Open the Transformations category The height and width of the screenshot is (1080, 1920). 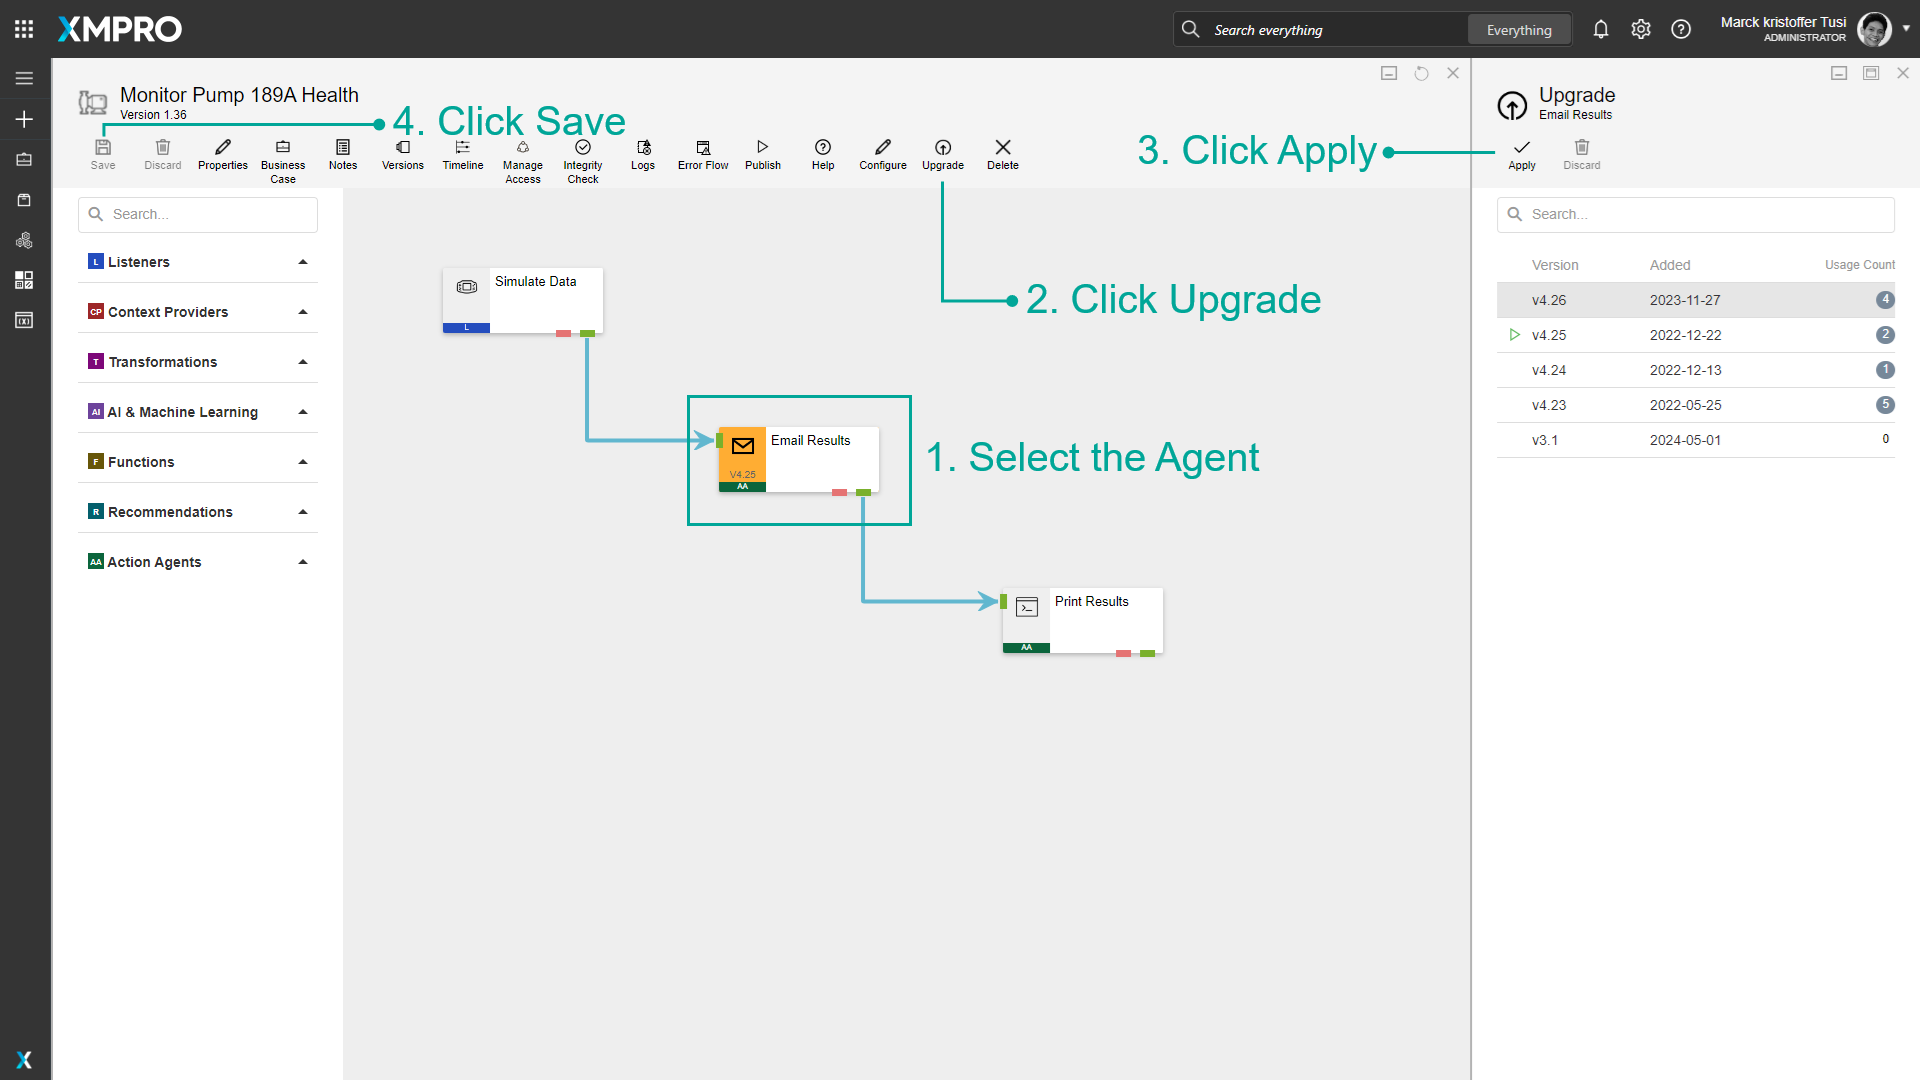[163, 361]
